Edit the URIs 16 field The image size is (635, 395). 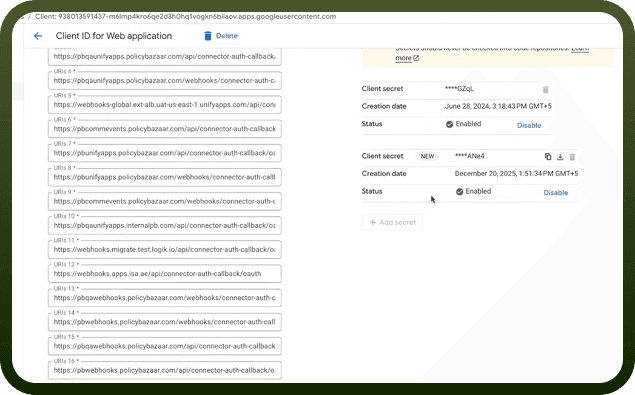pyautogui.click(x=164, y=370)
